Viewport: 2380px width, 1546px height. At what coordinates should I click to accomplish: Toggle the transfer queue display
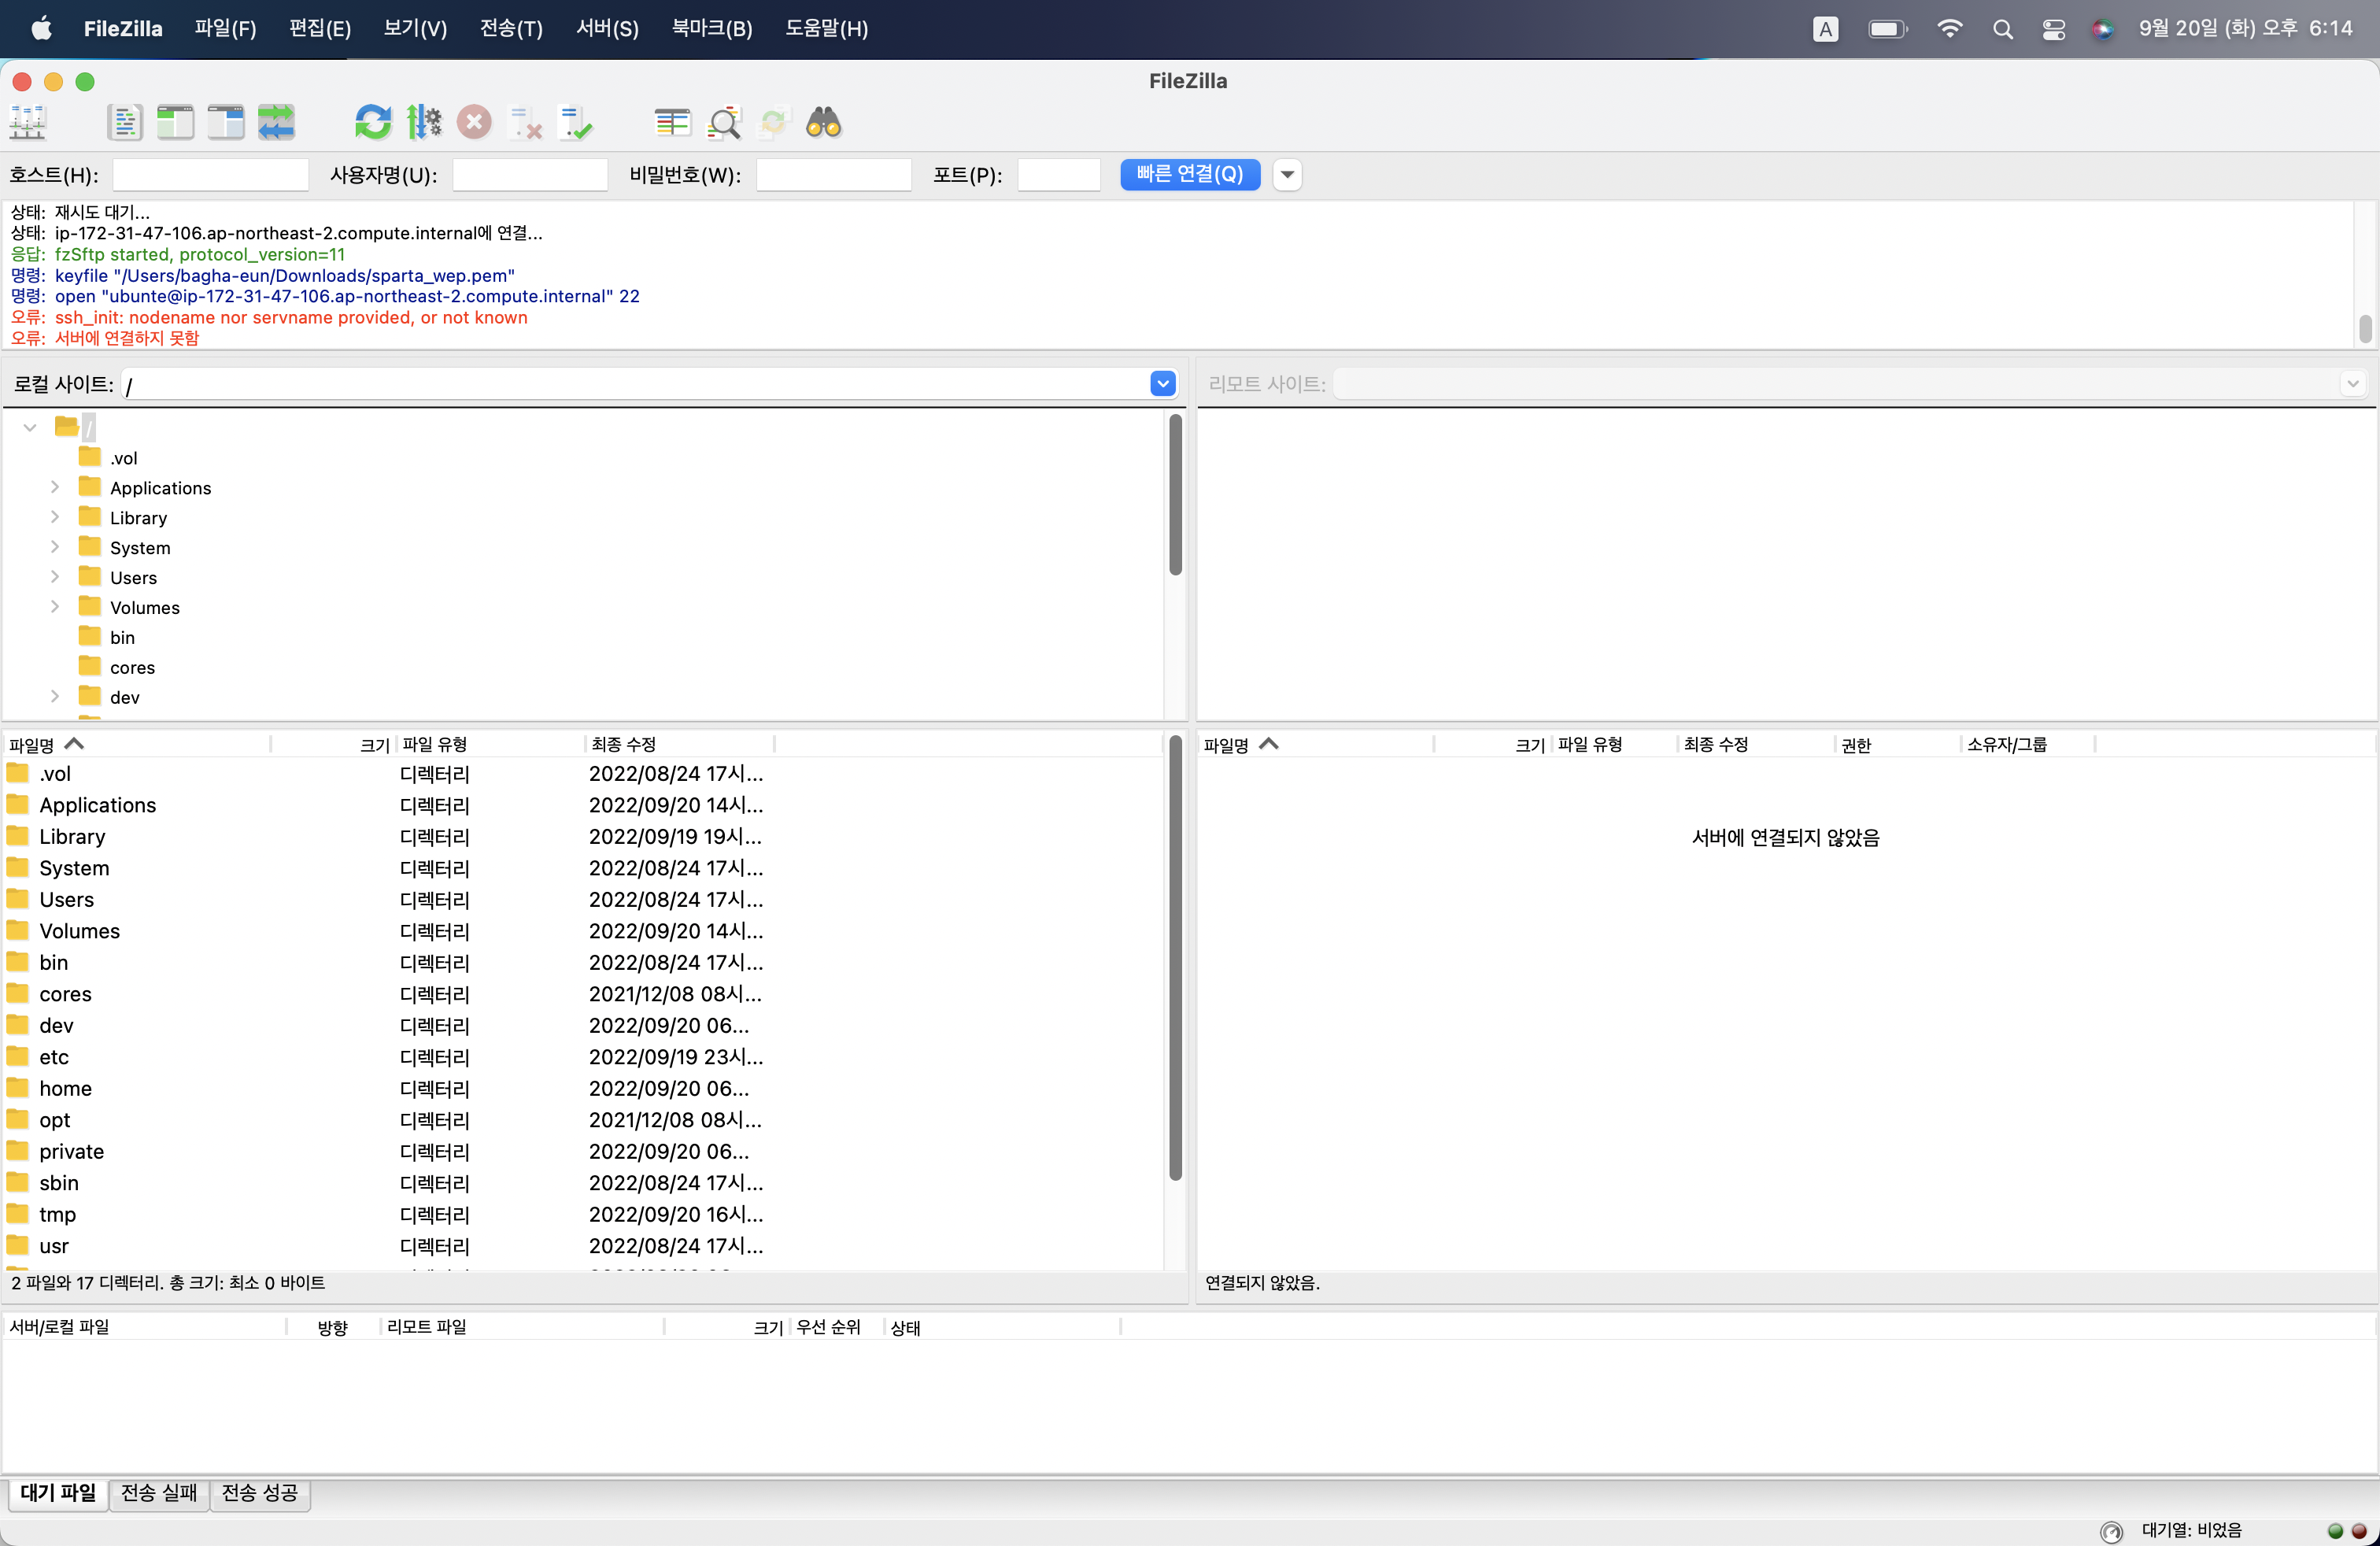(276, 122)
